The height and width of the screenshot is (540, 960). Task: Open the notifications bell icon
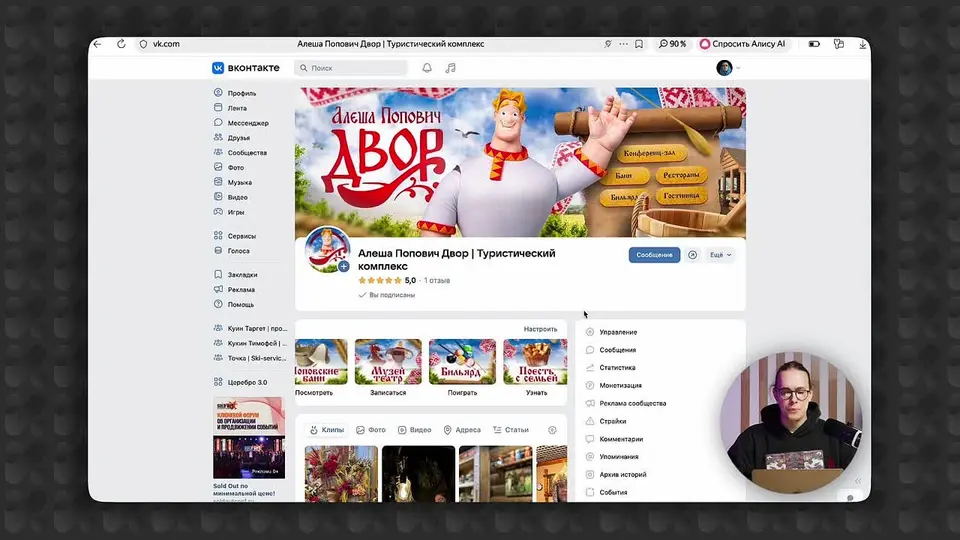coord(427,68)
